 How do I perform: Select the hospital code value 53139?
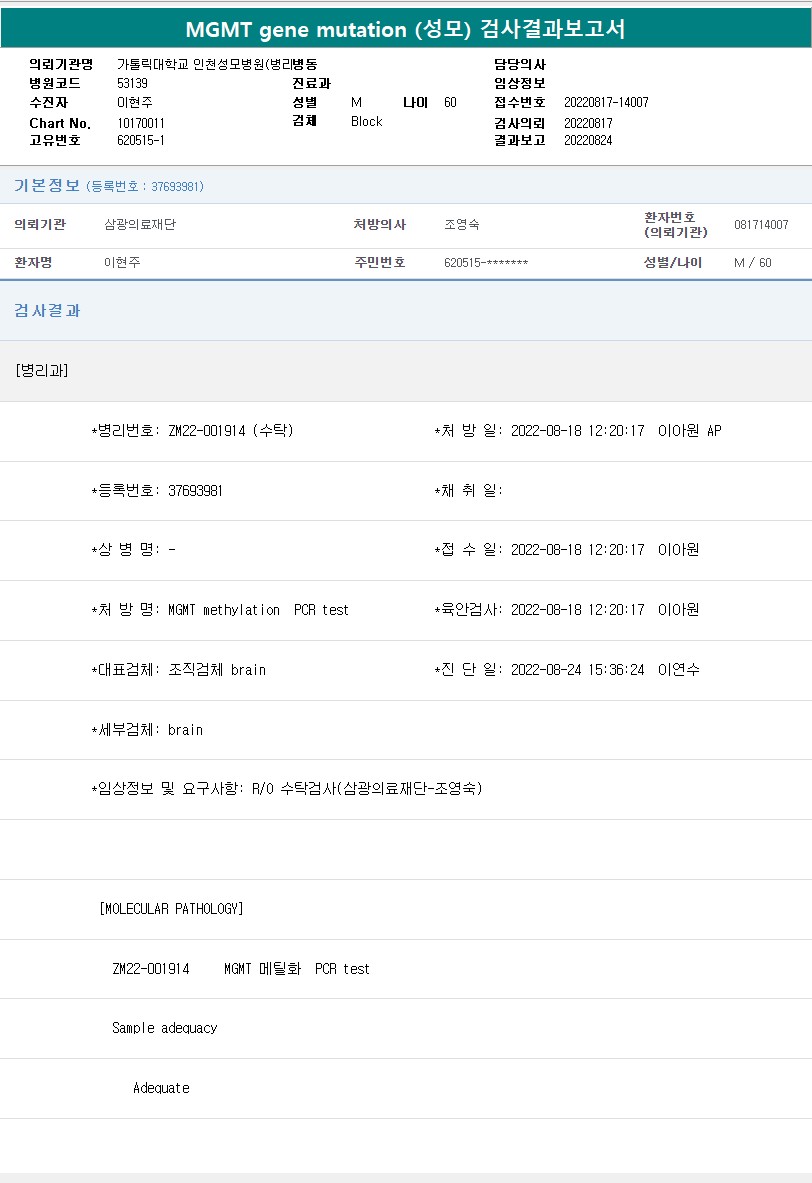tap(133, 84)
